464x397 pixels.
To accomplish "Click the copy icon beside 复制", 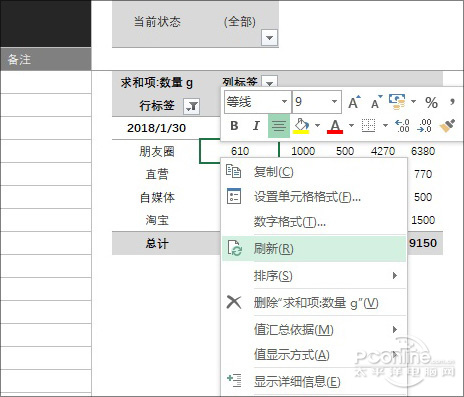I will tap(234, 171).
